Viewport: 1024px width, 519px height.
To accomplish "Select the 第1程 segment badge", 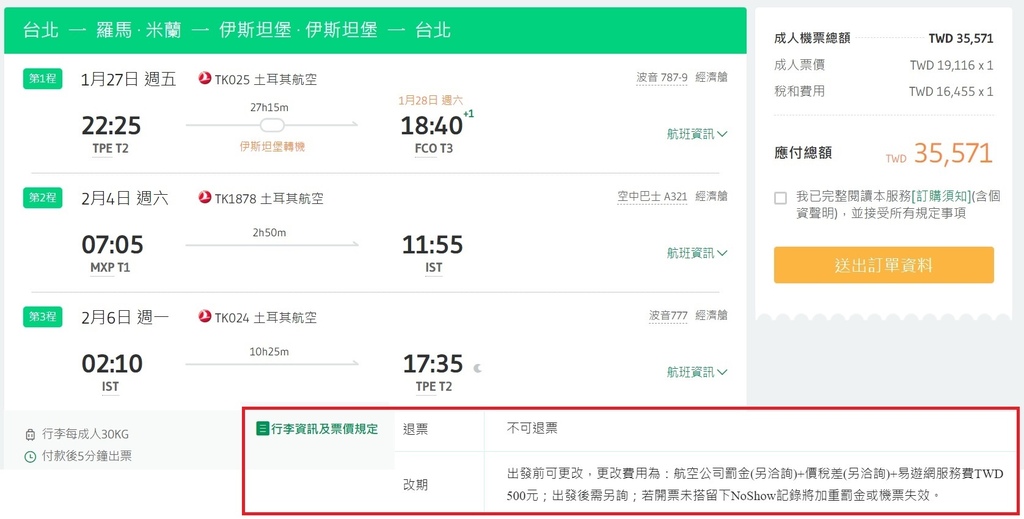I will click(43, 79).
